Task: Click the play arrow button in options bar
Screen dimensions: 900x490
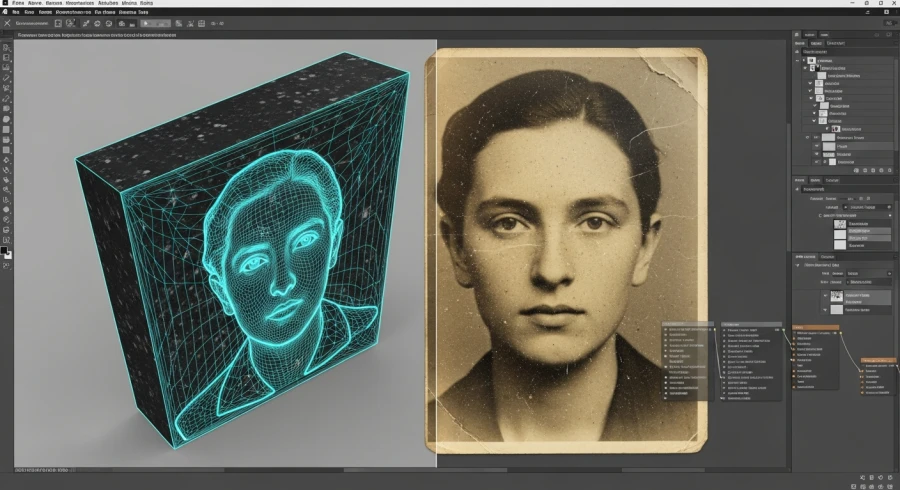Action: click(x=156, y=24)
